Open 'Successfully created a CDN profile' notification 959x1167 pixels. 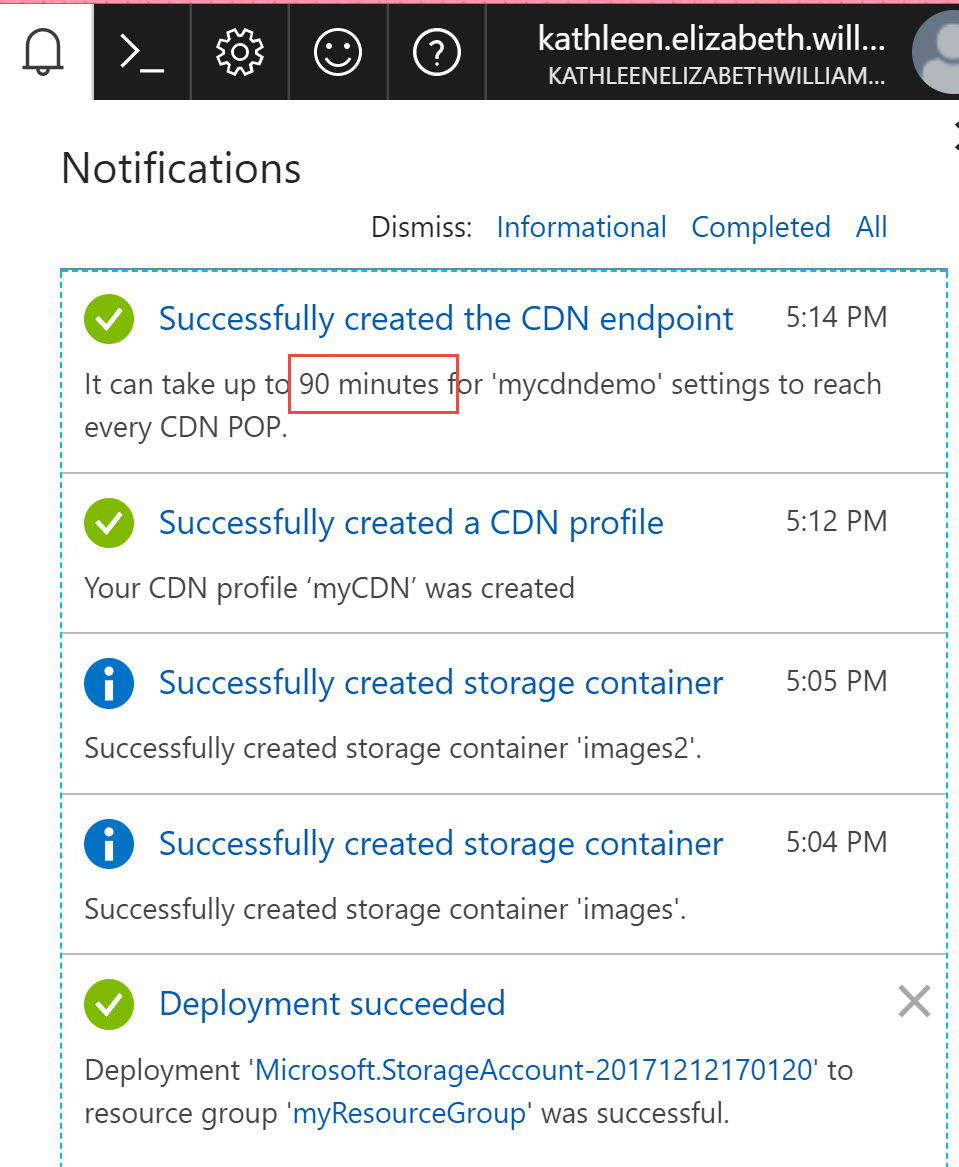pyautogui.click(x=411, y=522)
